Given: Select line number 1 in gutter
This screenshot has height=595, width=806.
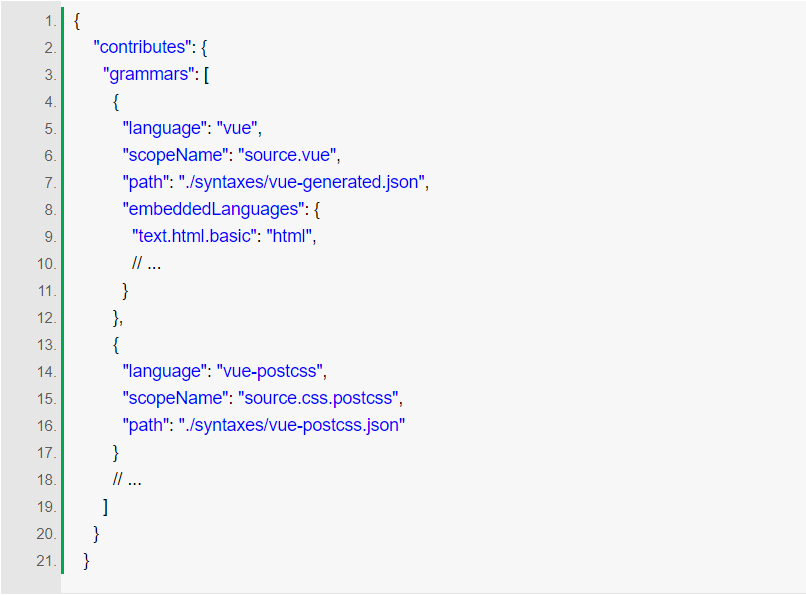Looking at the screenshot, I should (50, 21).
